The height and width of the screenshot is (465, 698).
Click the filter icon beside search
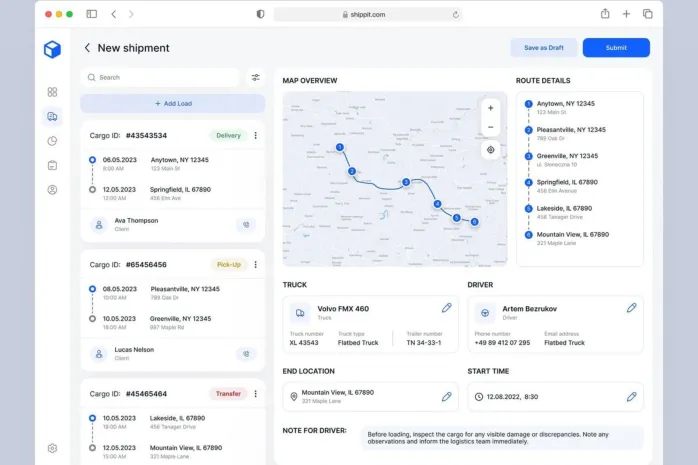(255, 77)
